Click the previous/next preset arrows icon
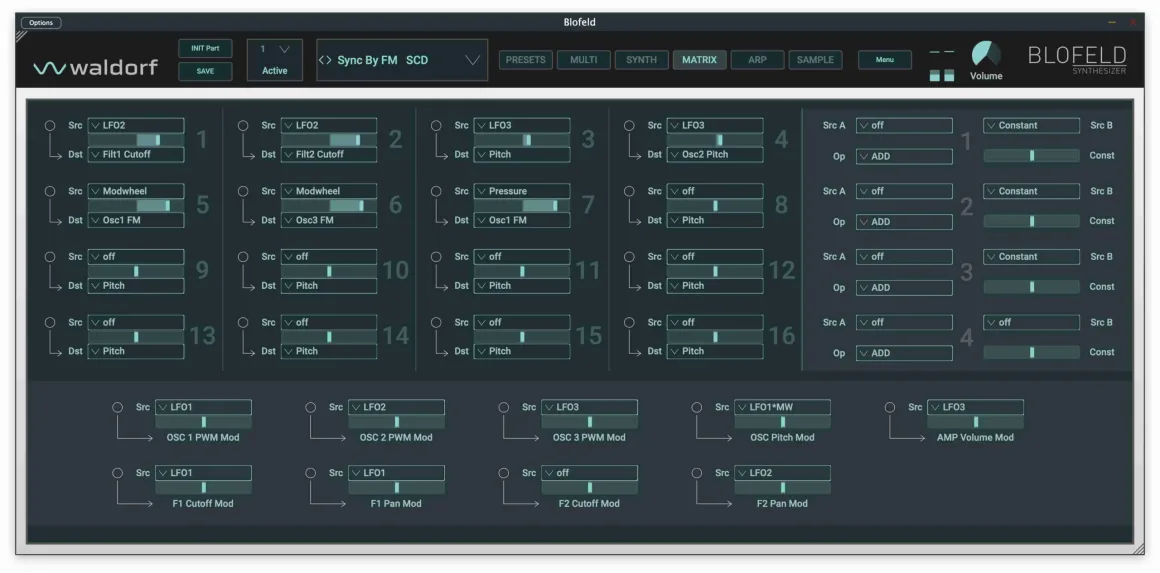1160x573 pixels. (x=325, y=61)
